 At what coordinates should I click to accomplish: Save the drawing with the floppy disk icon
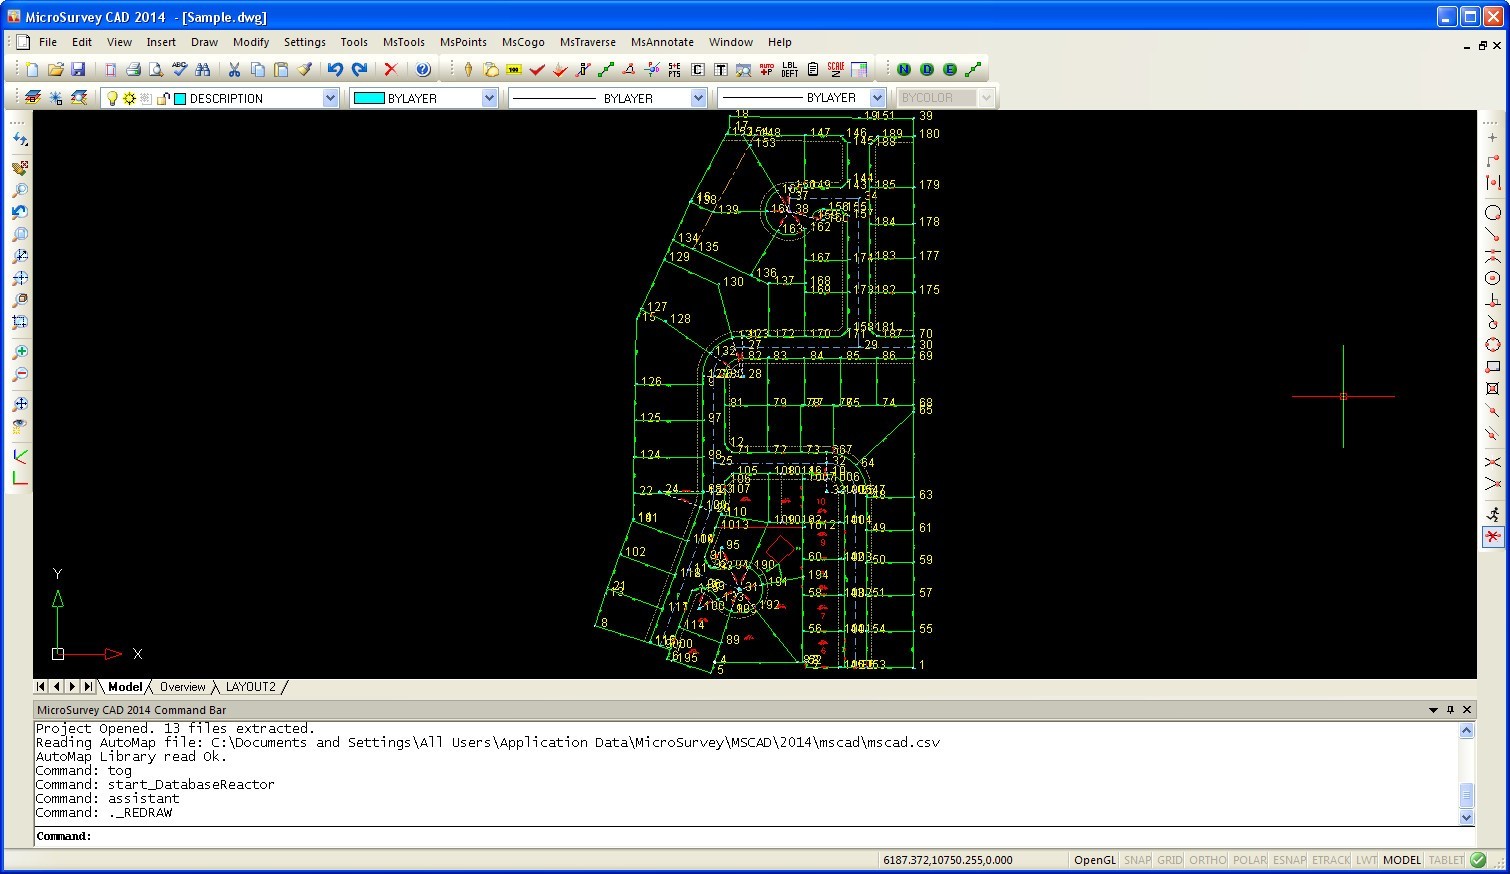tap(78, 69)
